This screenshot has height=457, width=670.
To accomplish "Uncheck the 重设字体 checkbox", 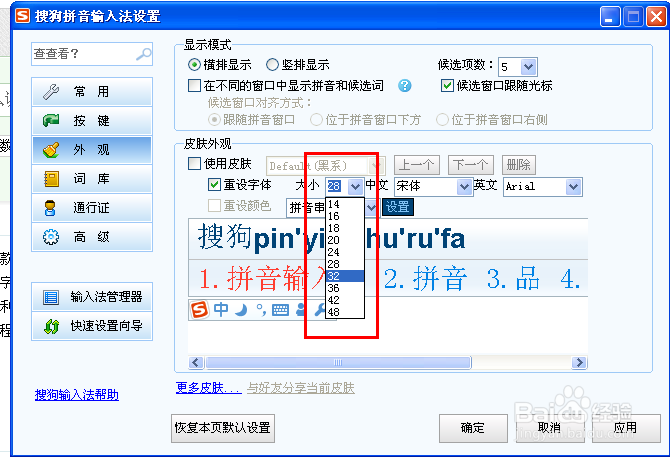I will (x=214, y=185).
